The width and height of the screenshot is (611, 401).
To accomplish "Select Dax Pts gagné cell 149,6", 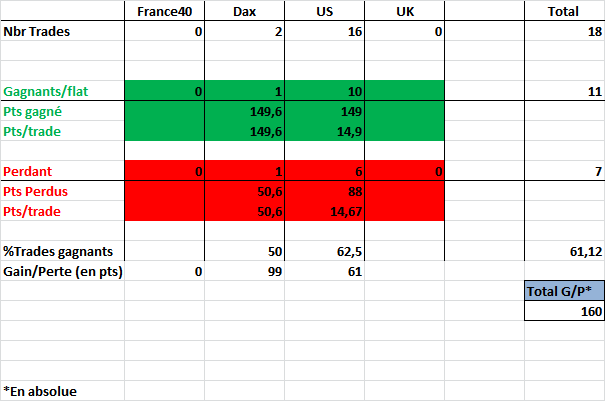I will click(244, 111).
